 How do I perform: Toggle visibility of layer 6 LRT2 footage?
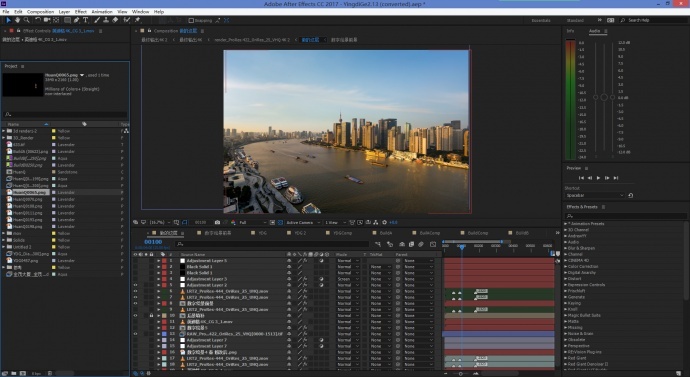tap(135, 291)
